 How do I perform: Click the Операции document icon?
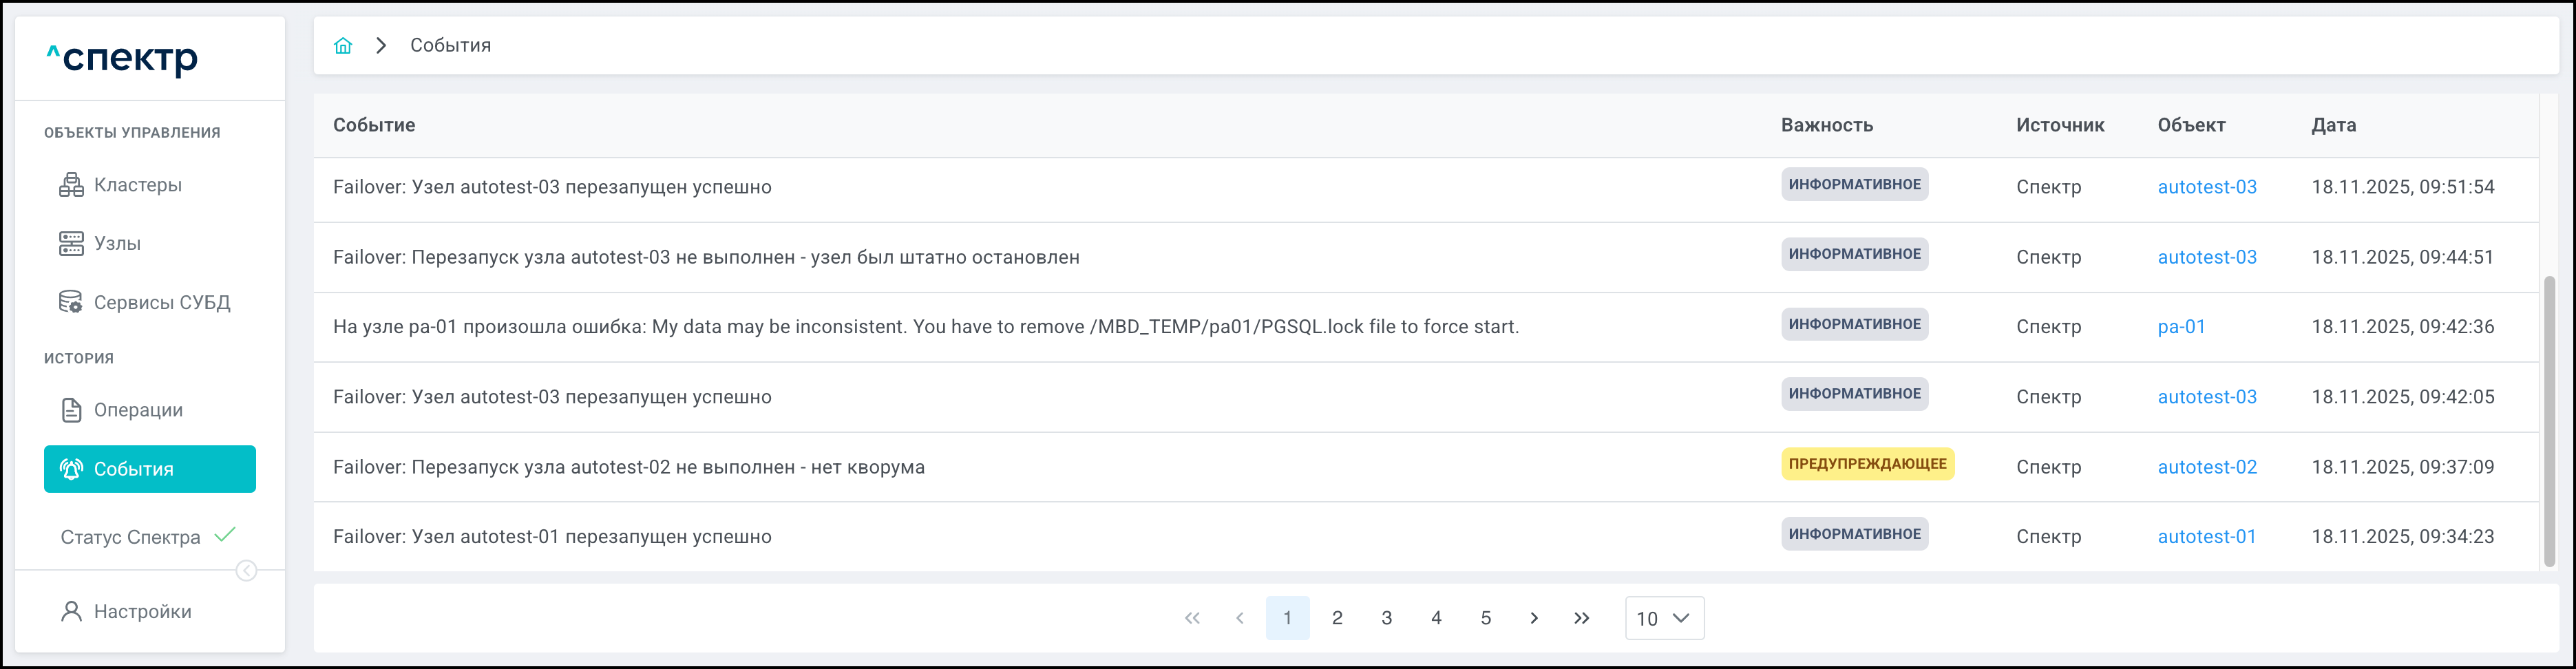pos(71,410)
